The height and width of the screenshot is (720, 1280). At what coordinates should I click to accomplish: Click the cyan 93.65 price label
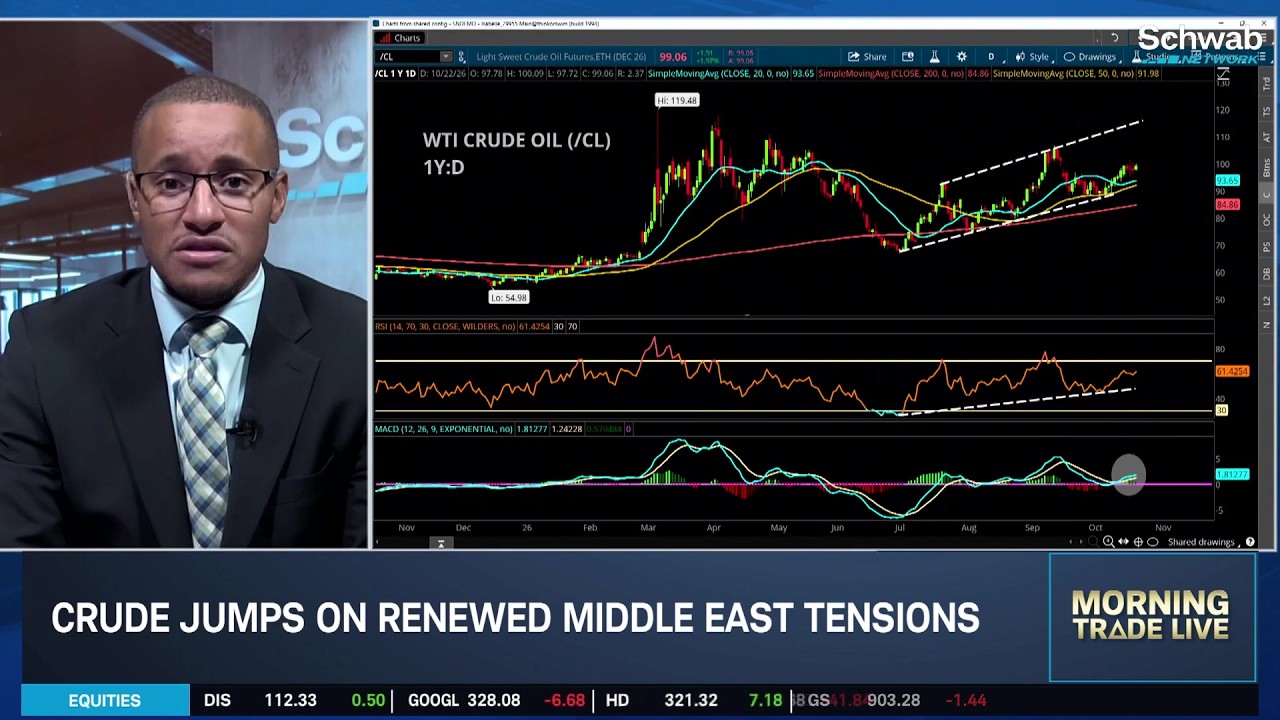point(1227,180)
